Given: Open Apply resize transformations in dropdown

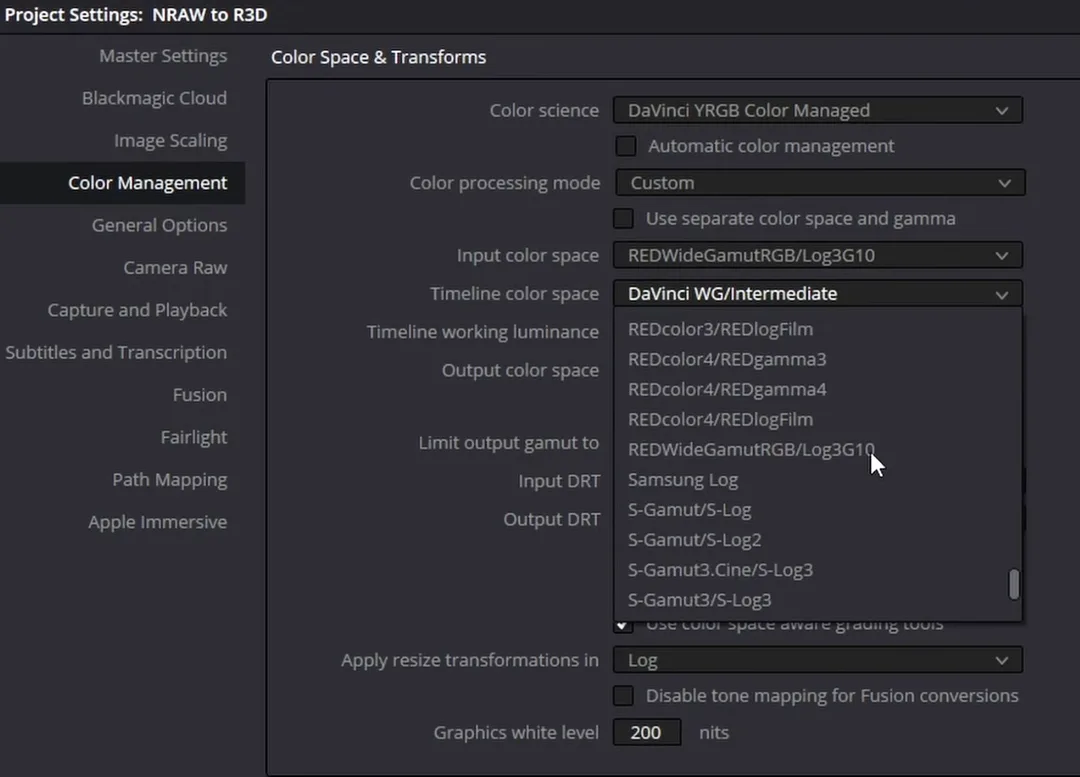Looking at the screenshot, I should click(x=818, y=661).
